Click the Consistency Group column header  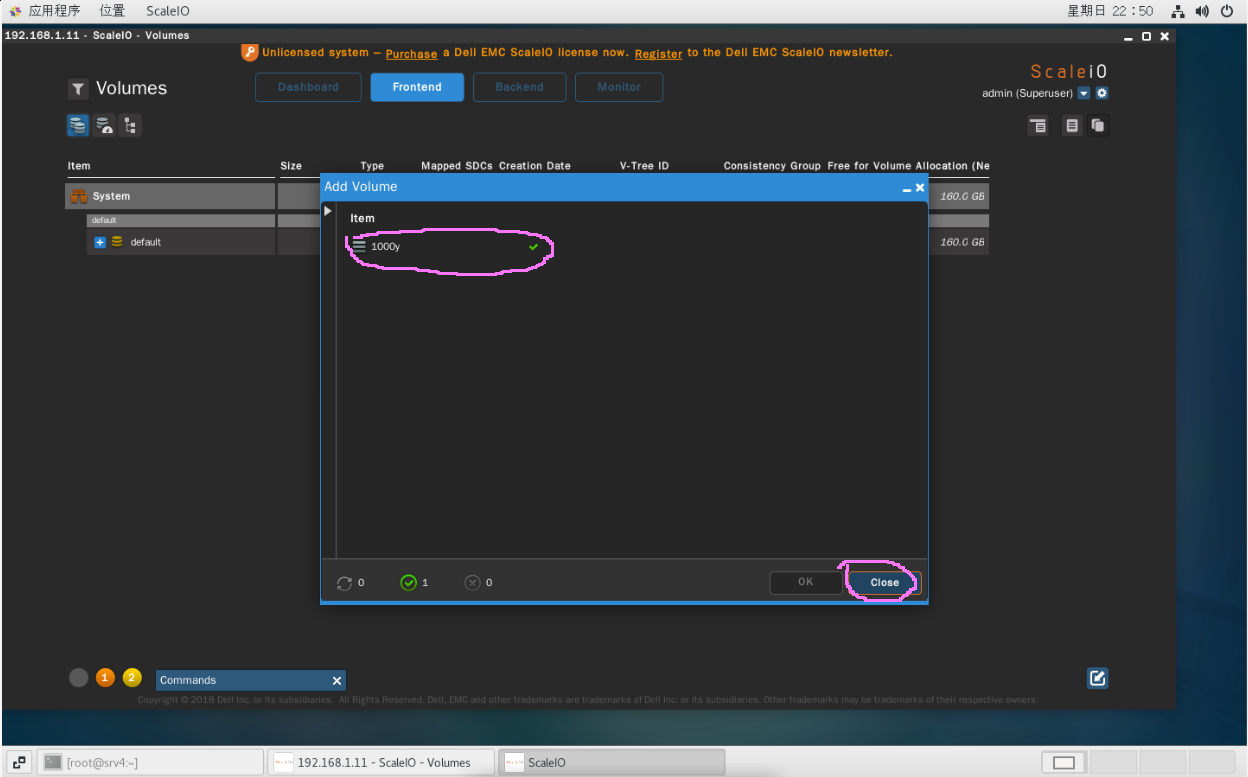[x=772, y=166]
